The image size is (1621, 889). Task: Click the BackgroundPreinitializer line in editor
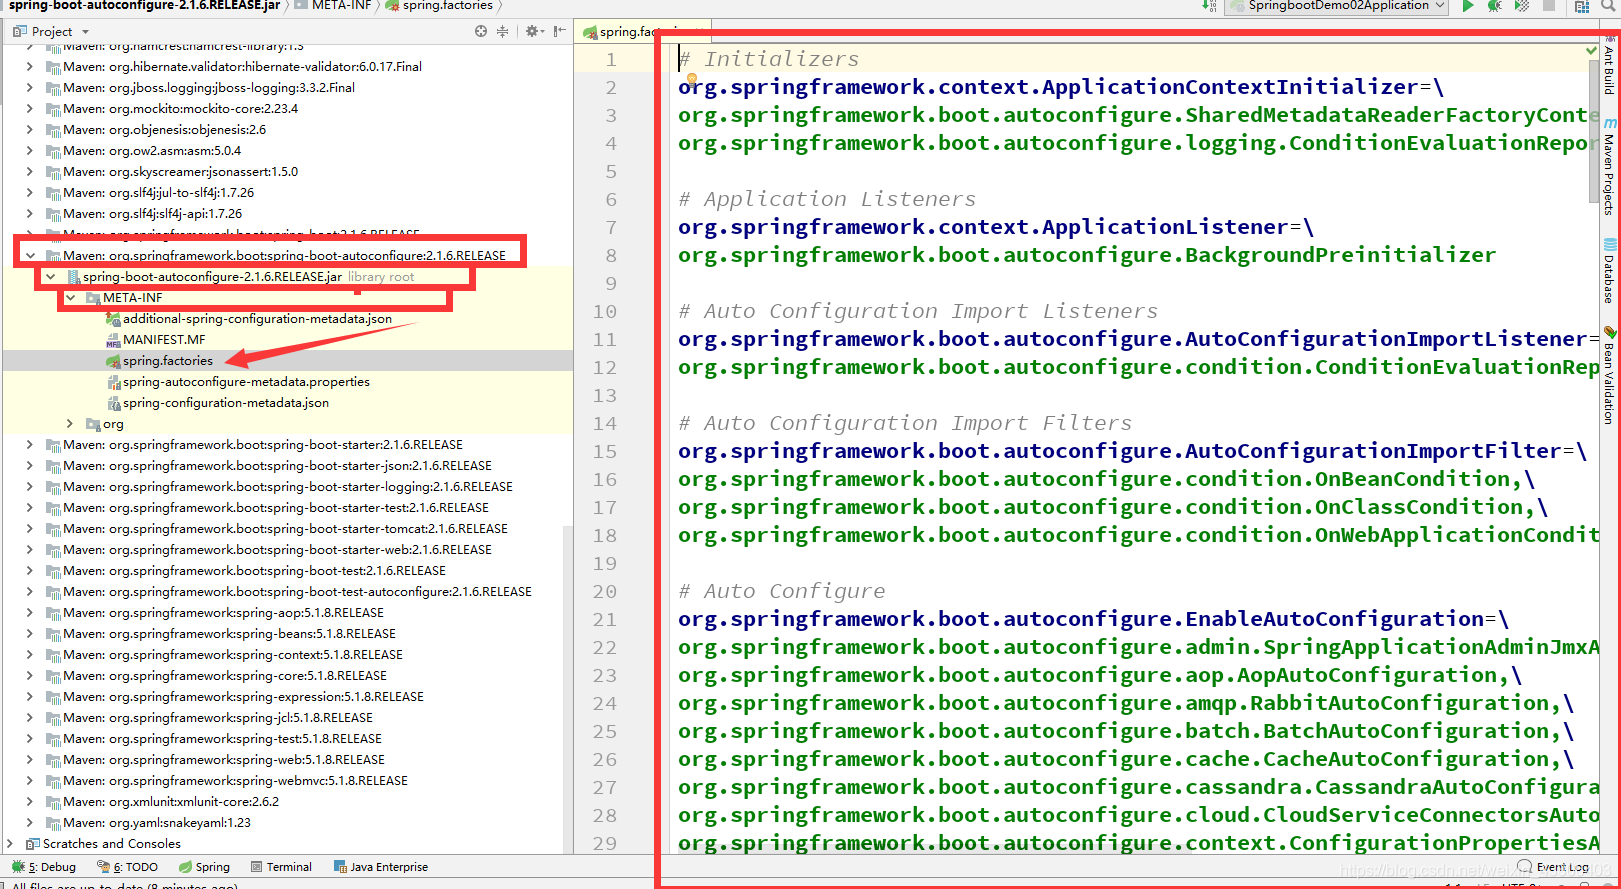[1087, 256]
